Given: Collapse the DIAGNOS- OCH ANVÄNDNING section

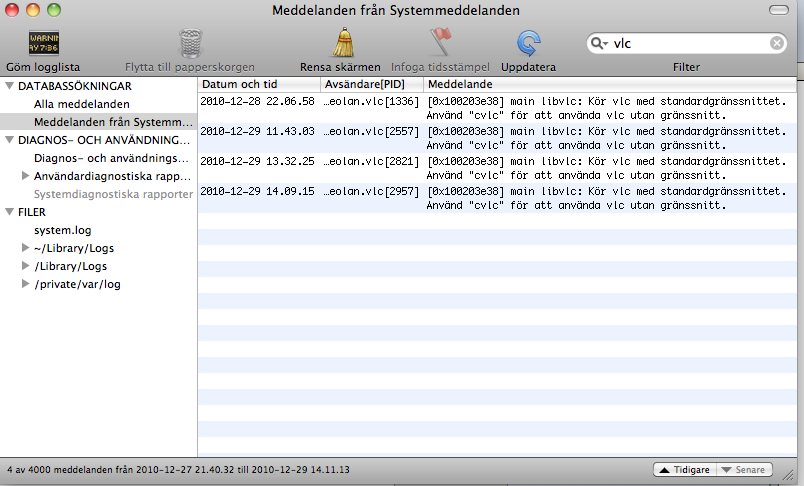Looking at the screenshot, I should pyautogui.click(x=9, y=139).
